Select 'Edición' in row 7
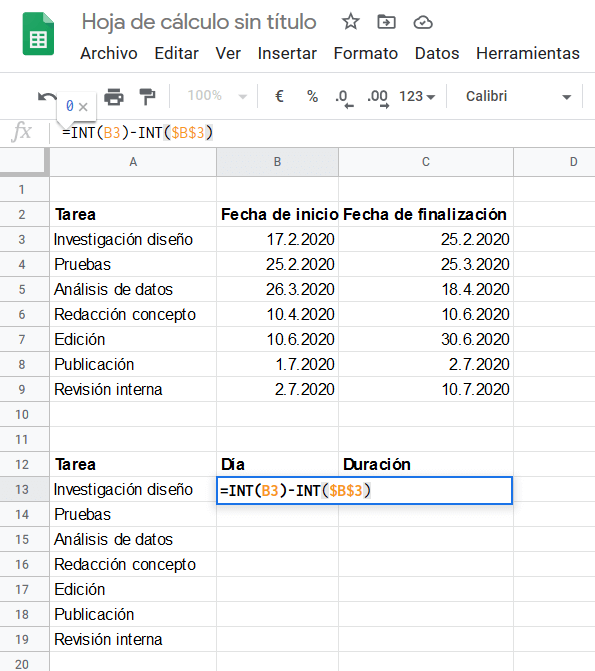Image resolution: width=595 pixels, height=671 pixels. (133, 339)
